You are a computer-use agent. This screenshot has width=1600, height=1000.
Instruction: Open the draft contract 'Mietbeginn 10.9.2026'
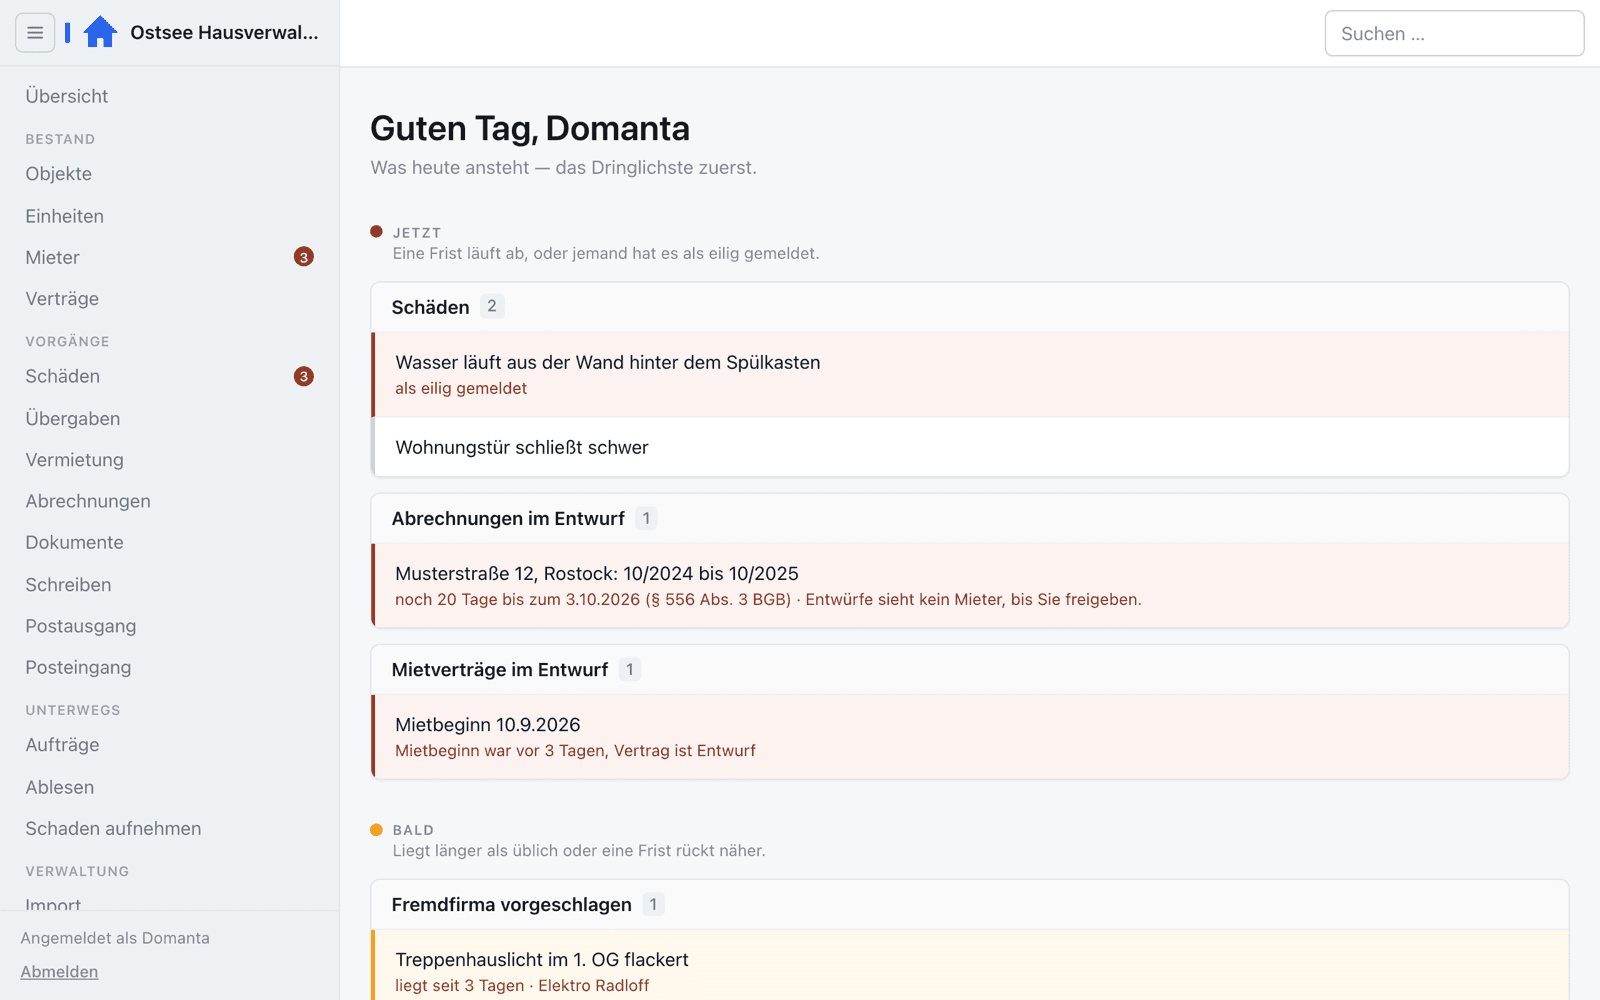pyautogui.click(x=970, y=736)
